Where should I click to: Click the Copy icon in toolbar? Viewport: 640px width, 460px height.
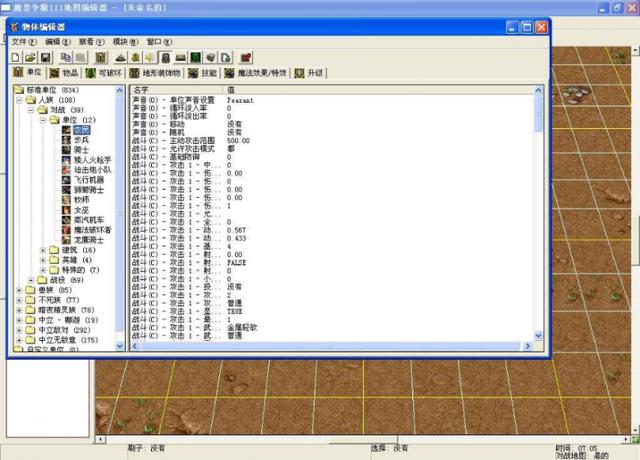click(x=63, y=57)
